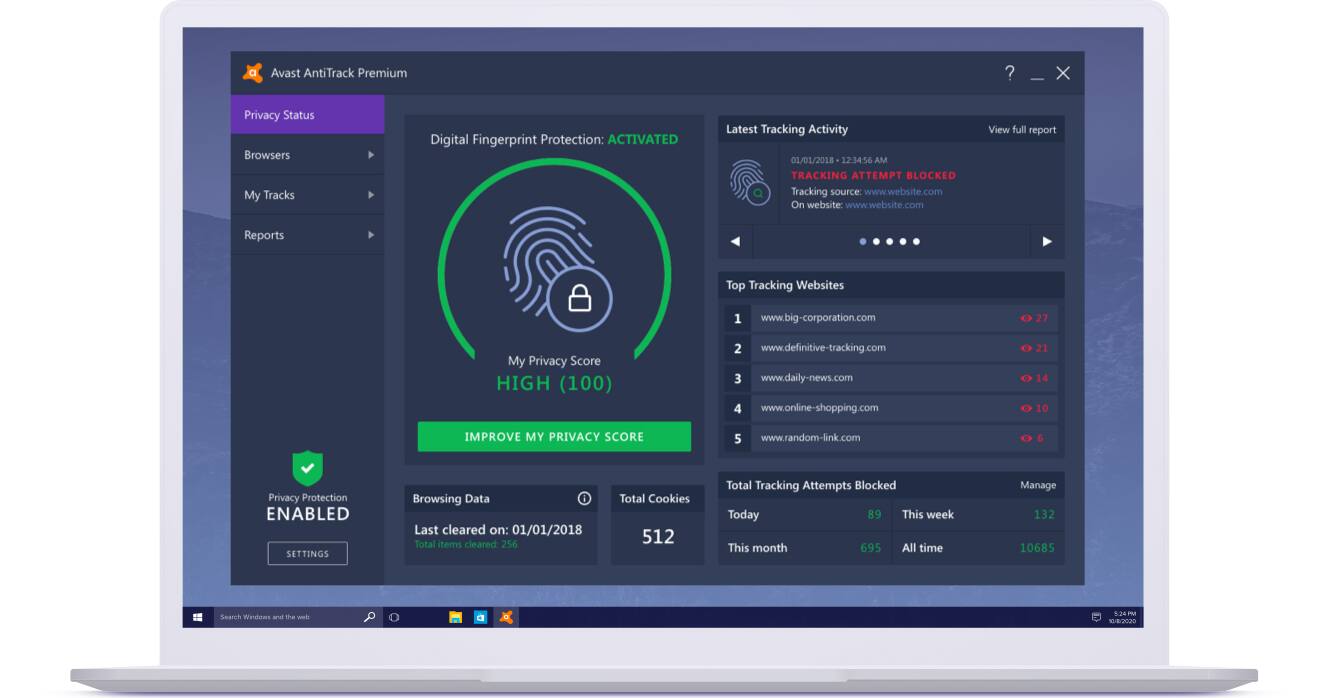Go to previous tracking activity with left arrow
This screenshot has height=698, width=1328.
(735, 241)
